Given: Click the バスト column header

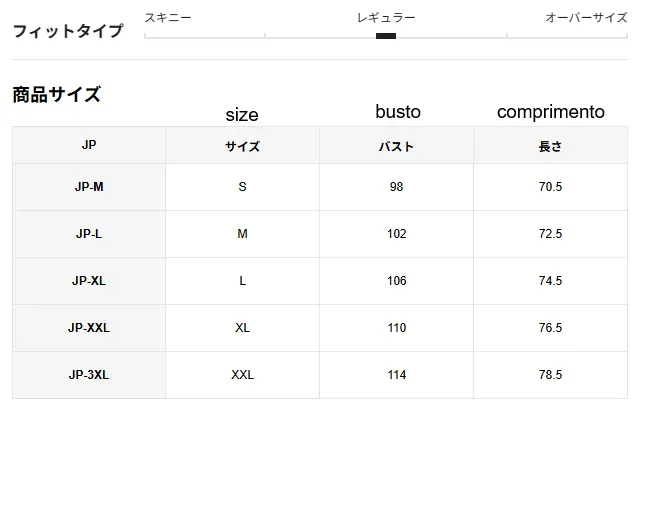Looking at the screenshot, I should [396, 146].
